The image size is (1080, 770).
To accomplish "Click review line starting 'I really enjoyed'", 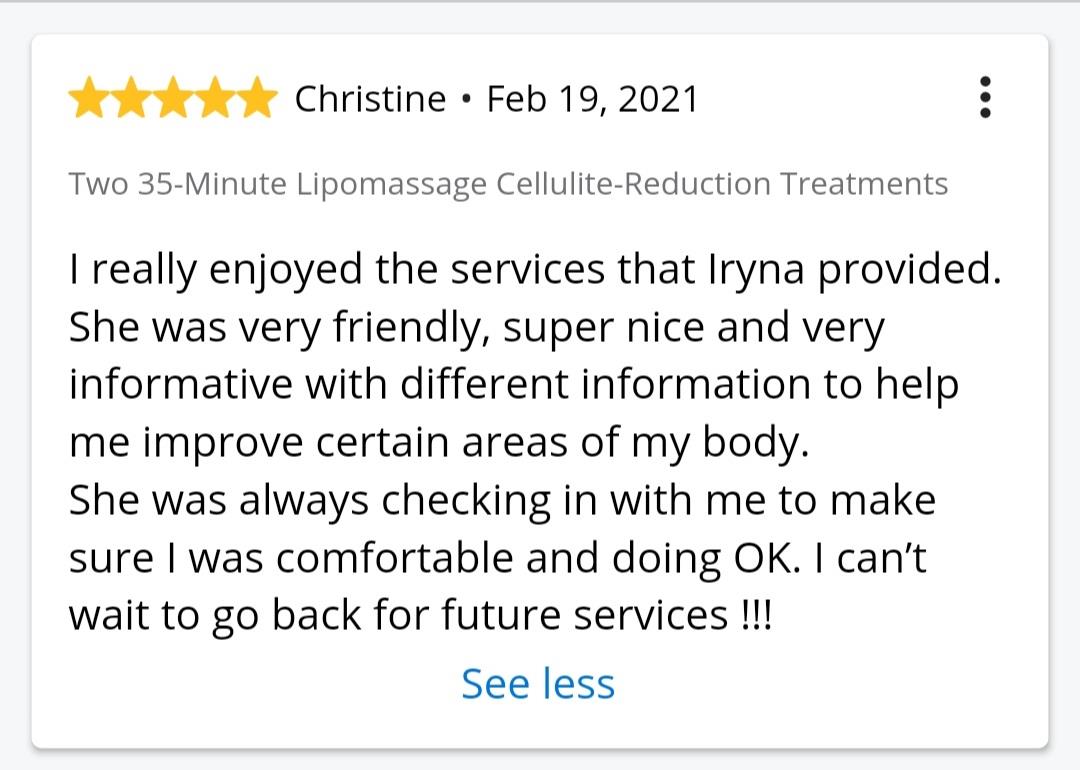I will tap(534, 270).
